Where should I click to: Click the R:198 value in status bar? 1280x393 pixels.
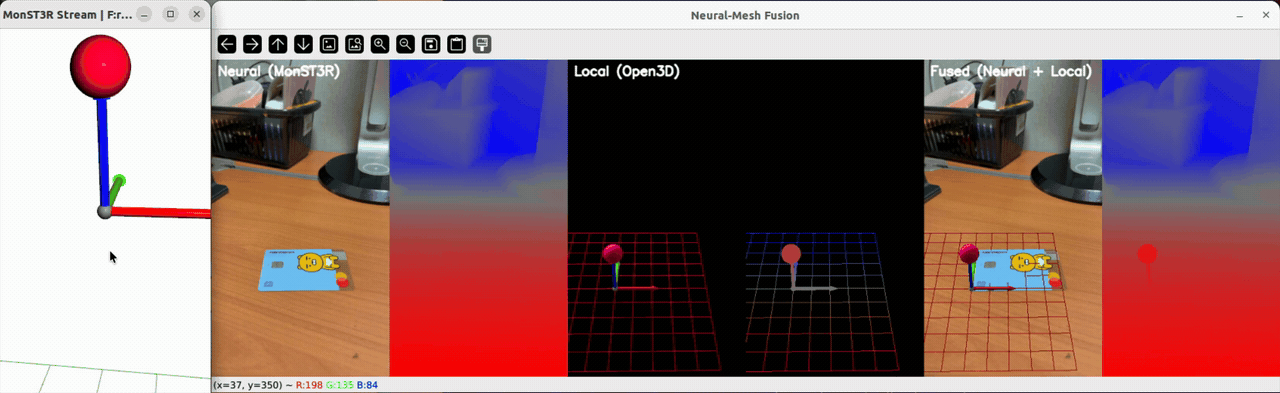click(308, 385)
